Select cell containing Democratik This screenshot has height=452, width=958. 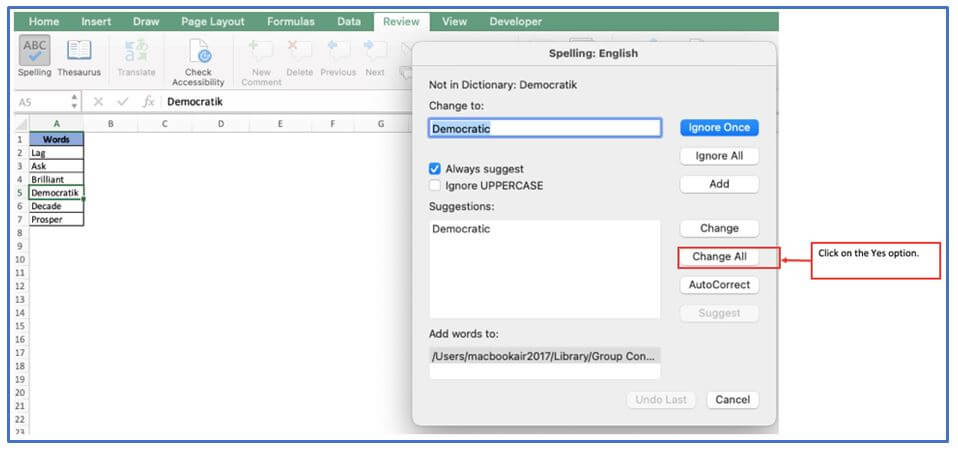point(56,193)
